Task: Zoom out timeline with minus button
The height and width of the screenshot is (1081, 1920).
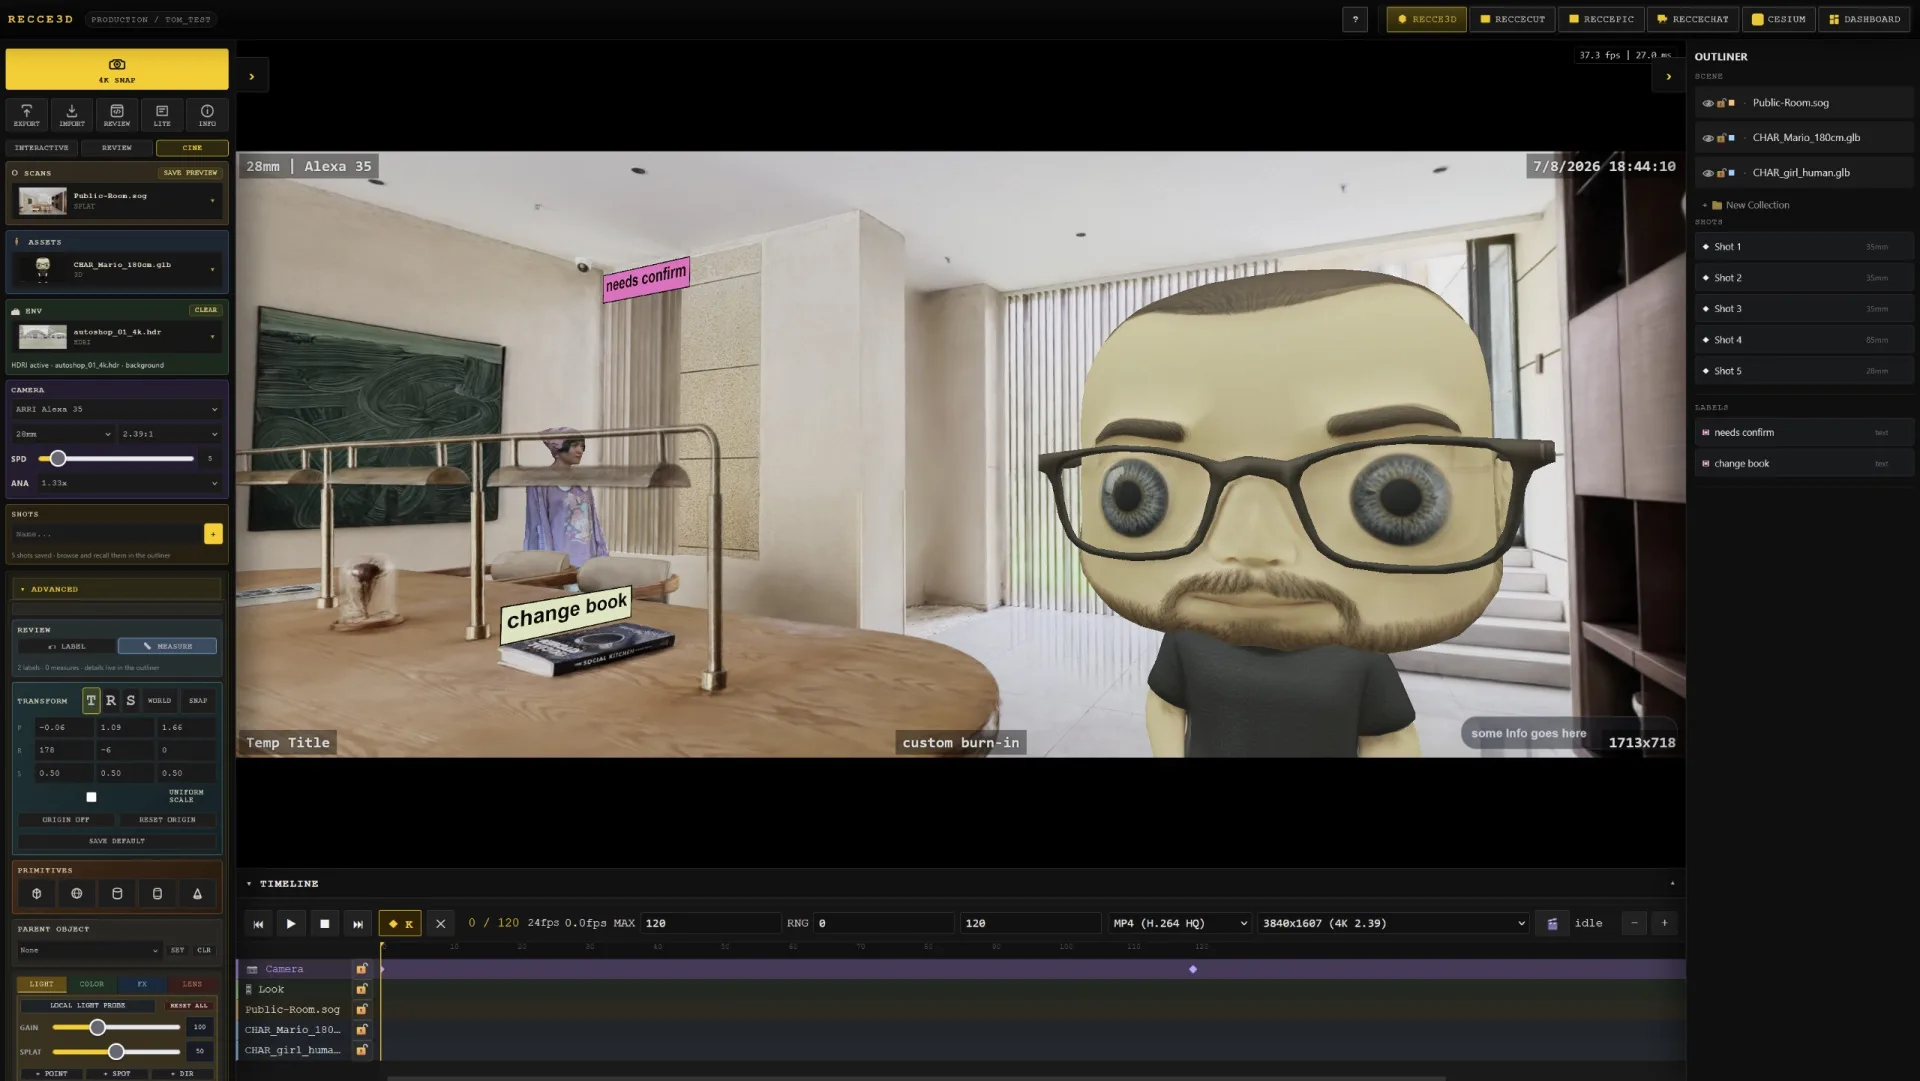Action: tap(1634, 924)
